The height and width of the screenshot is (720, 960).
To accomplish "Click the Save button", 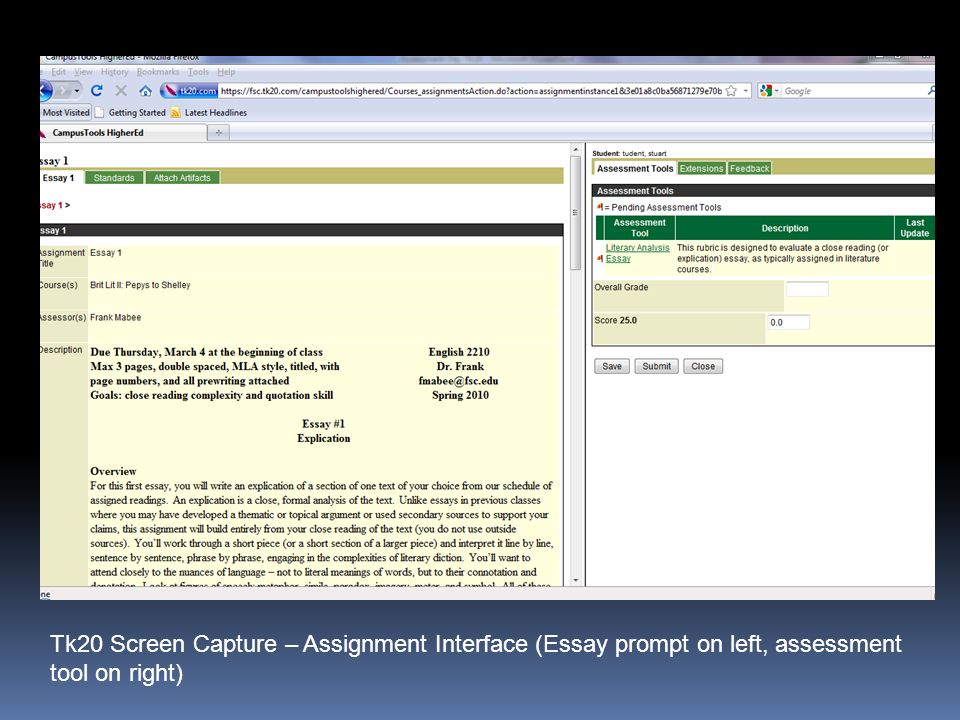I will (612, 366).
